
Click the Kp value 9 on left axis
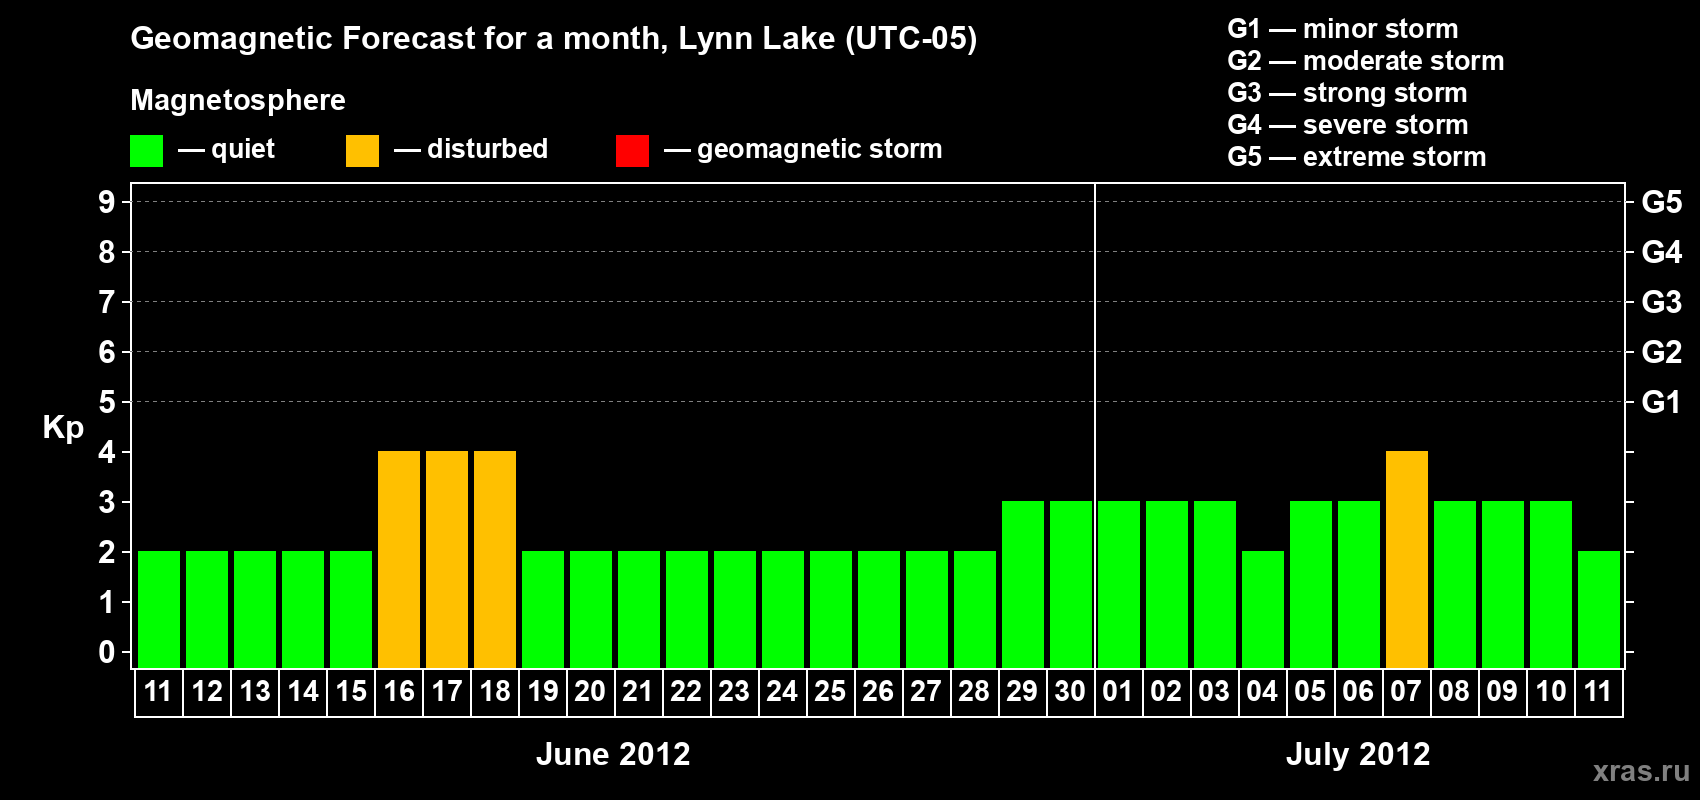[x=107, y=202]
